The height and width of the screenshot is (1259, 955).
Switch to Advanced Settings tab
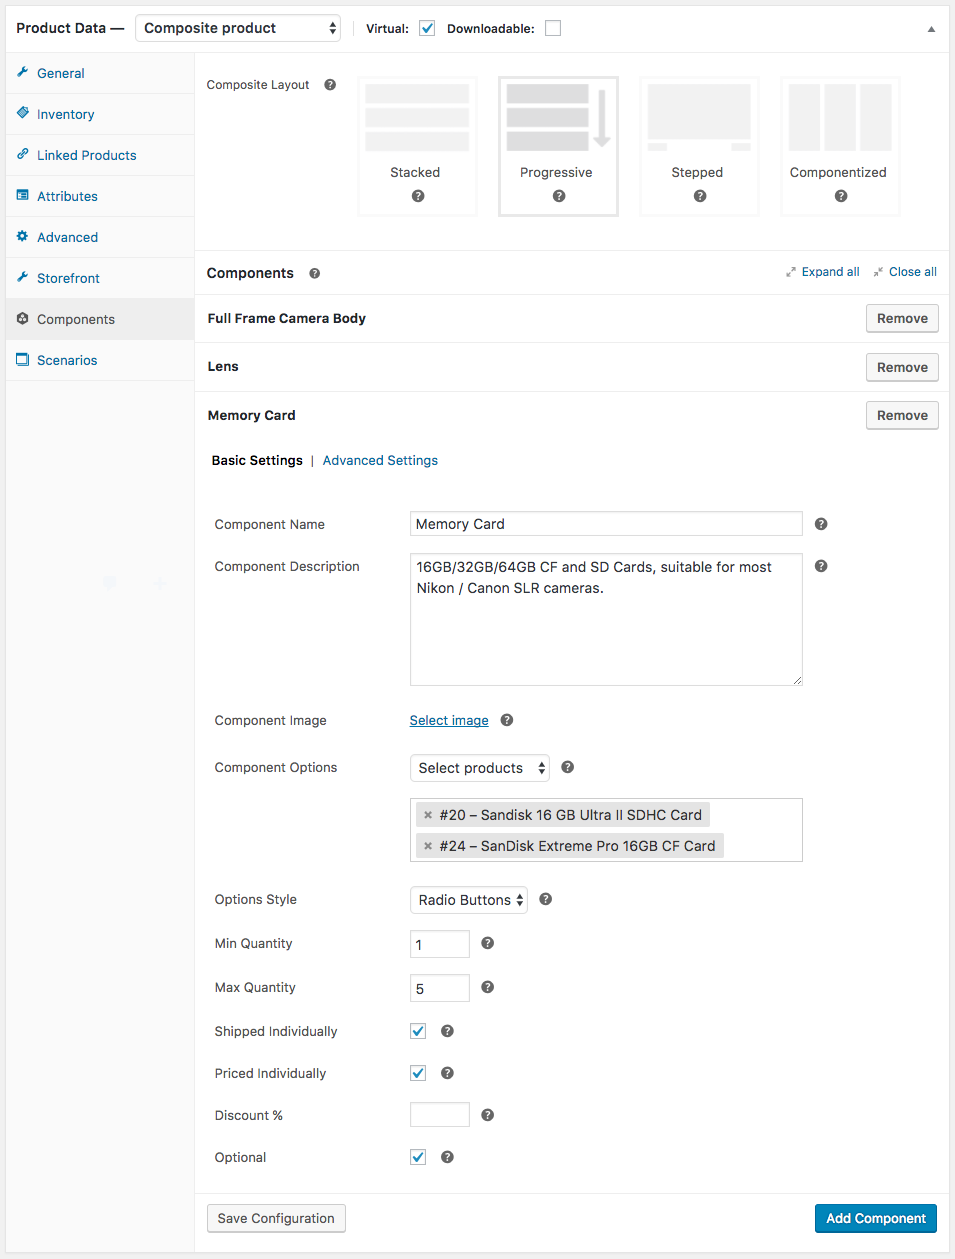[x=380, y=460]
